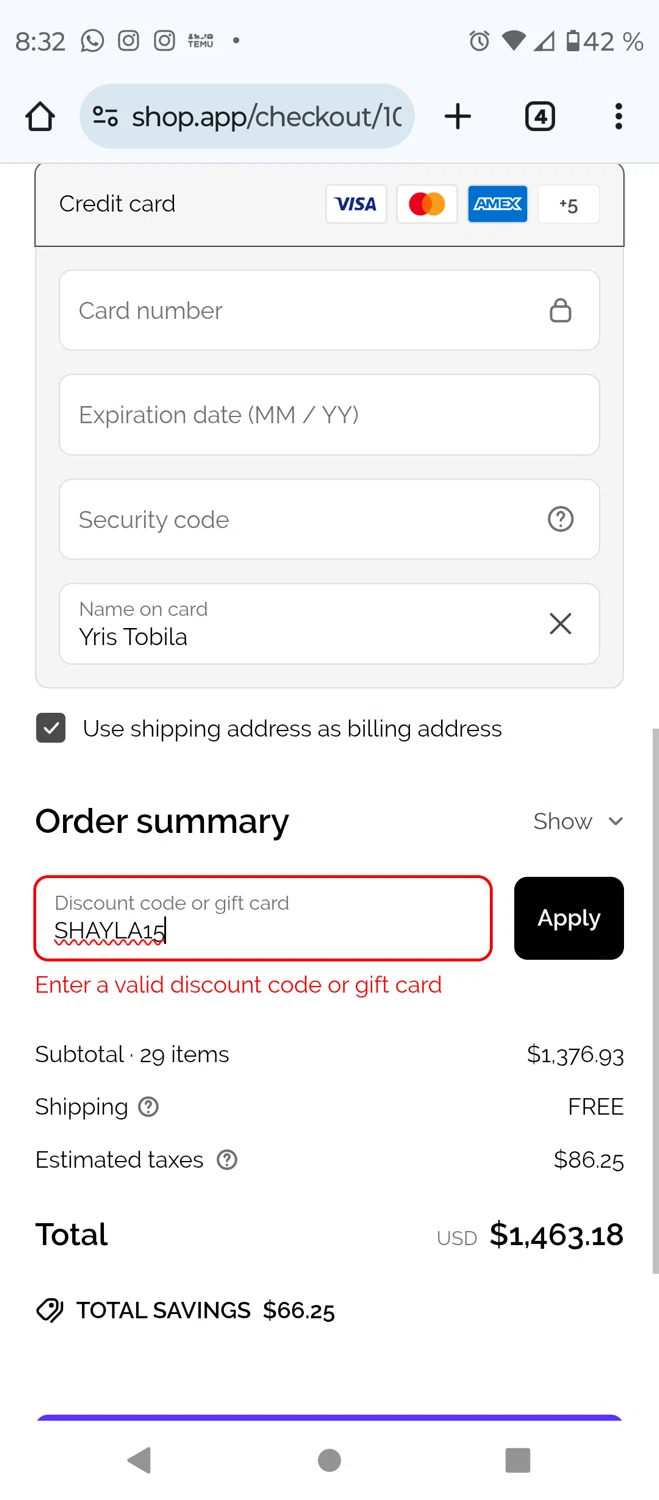Tap the Estimated taxes help icon
The image size is (659, 1500).
pyautogui.click(x=227, y=1160)
